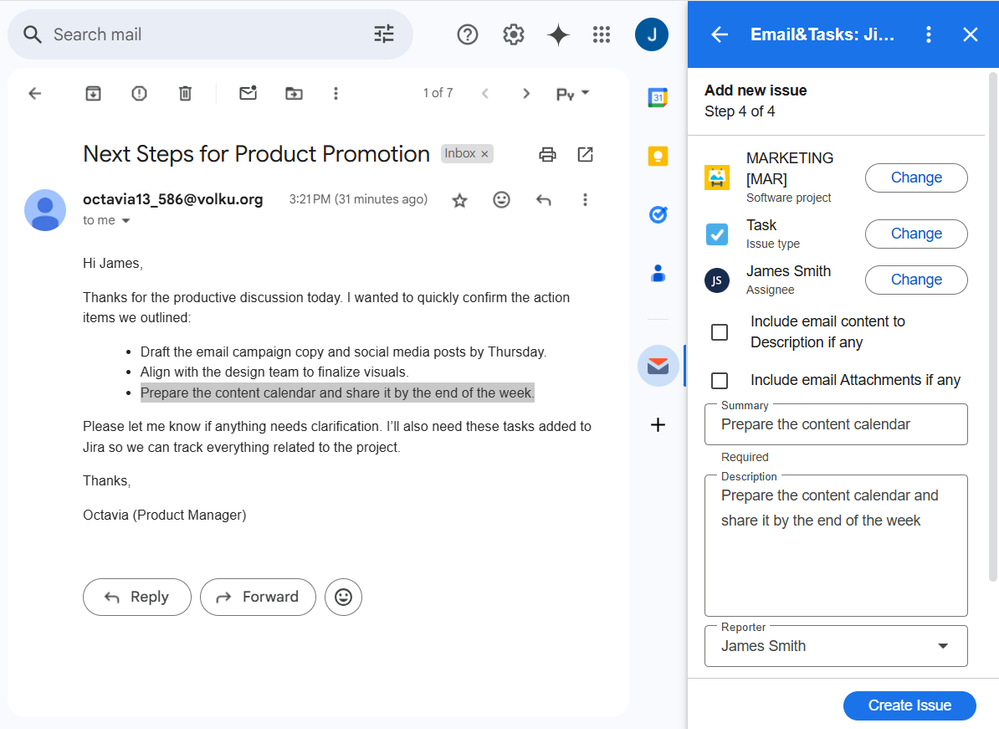Screen dimensions: 999x729
Task: Open search filter options icon
Action: (384, 34)
